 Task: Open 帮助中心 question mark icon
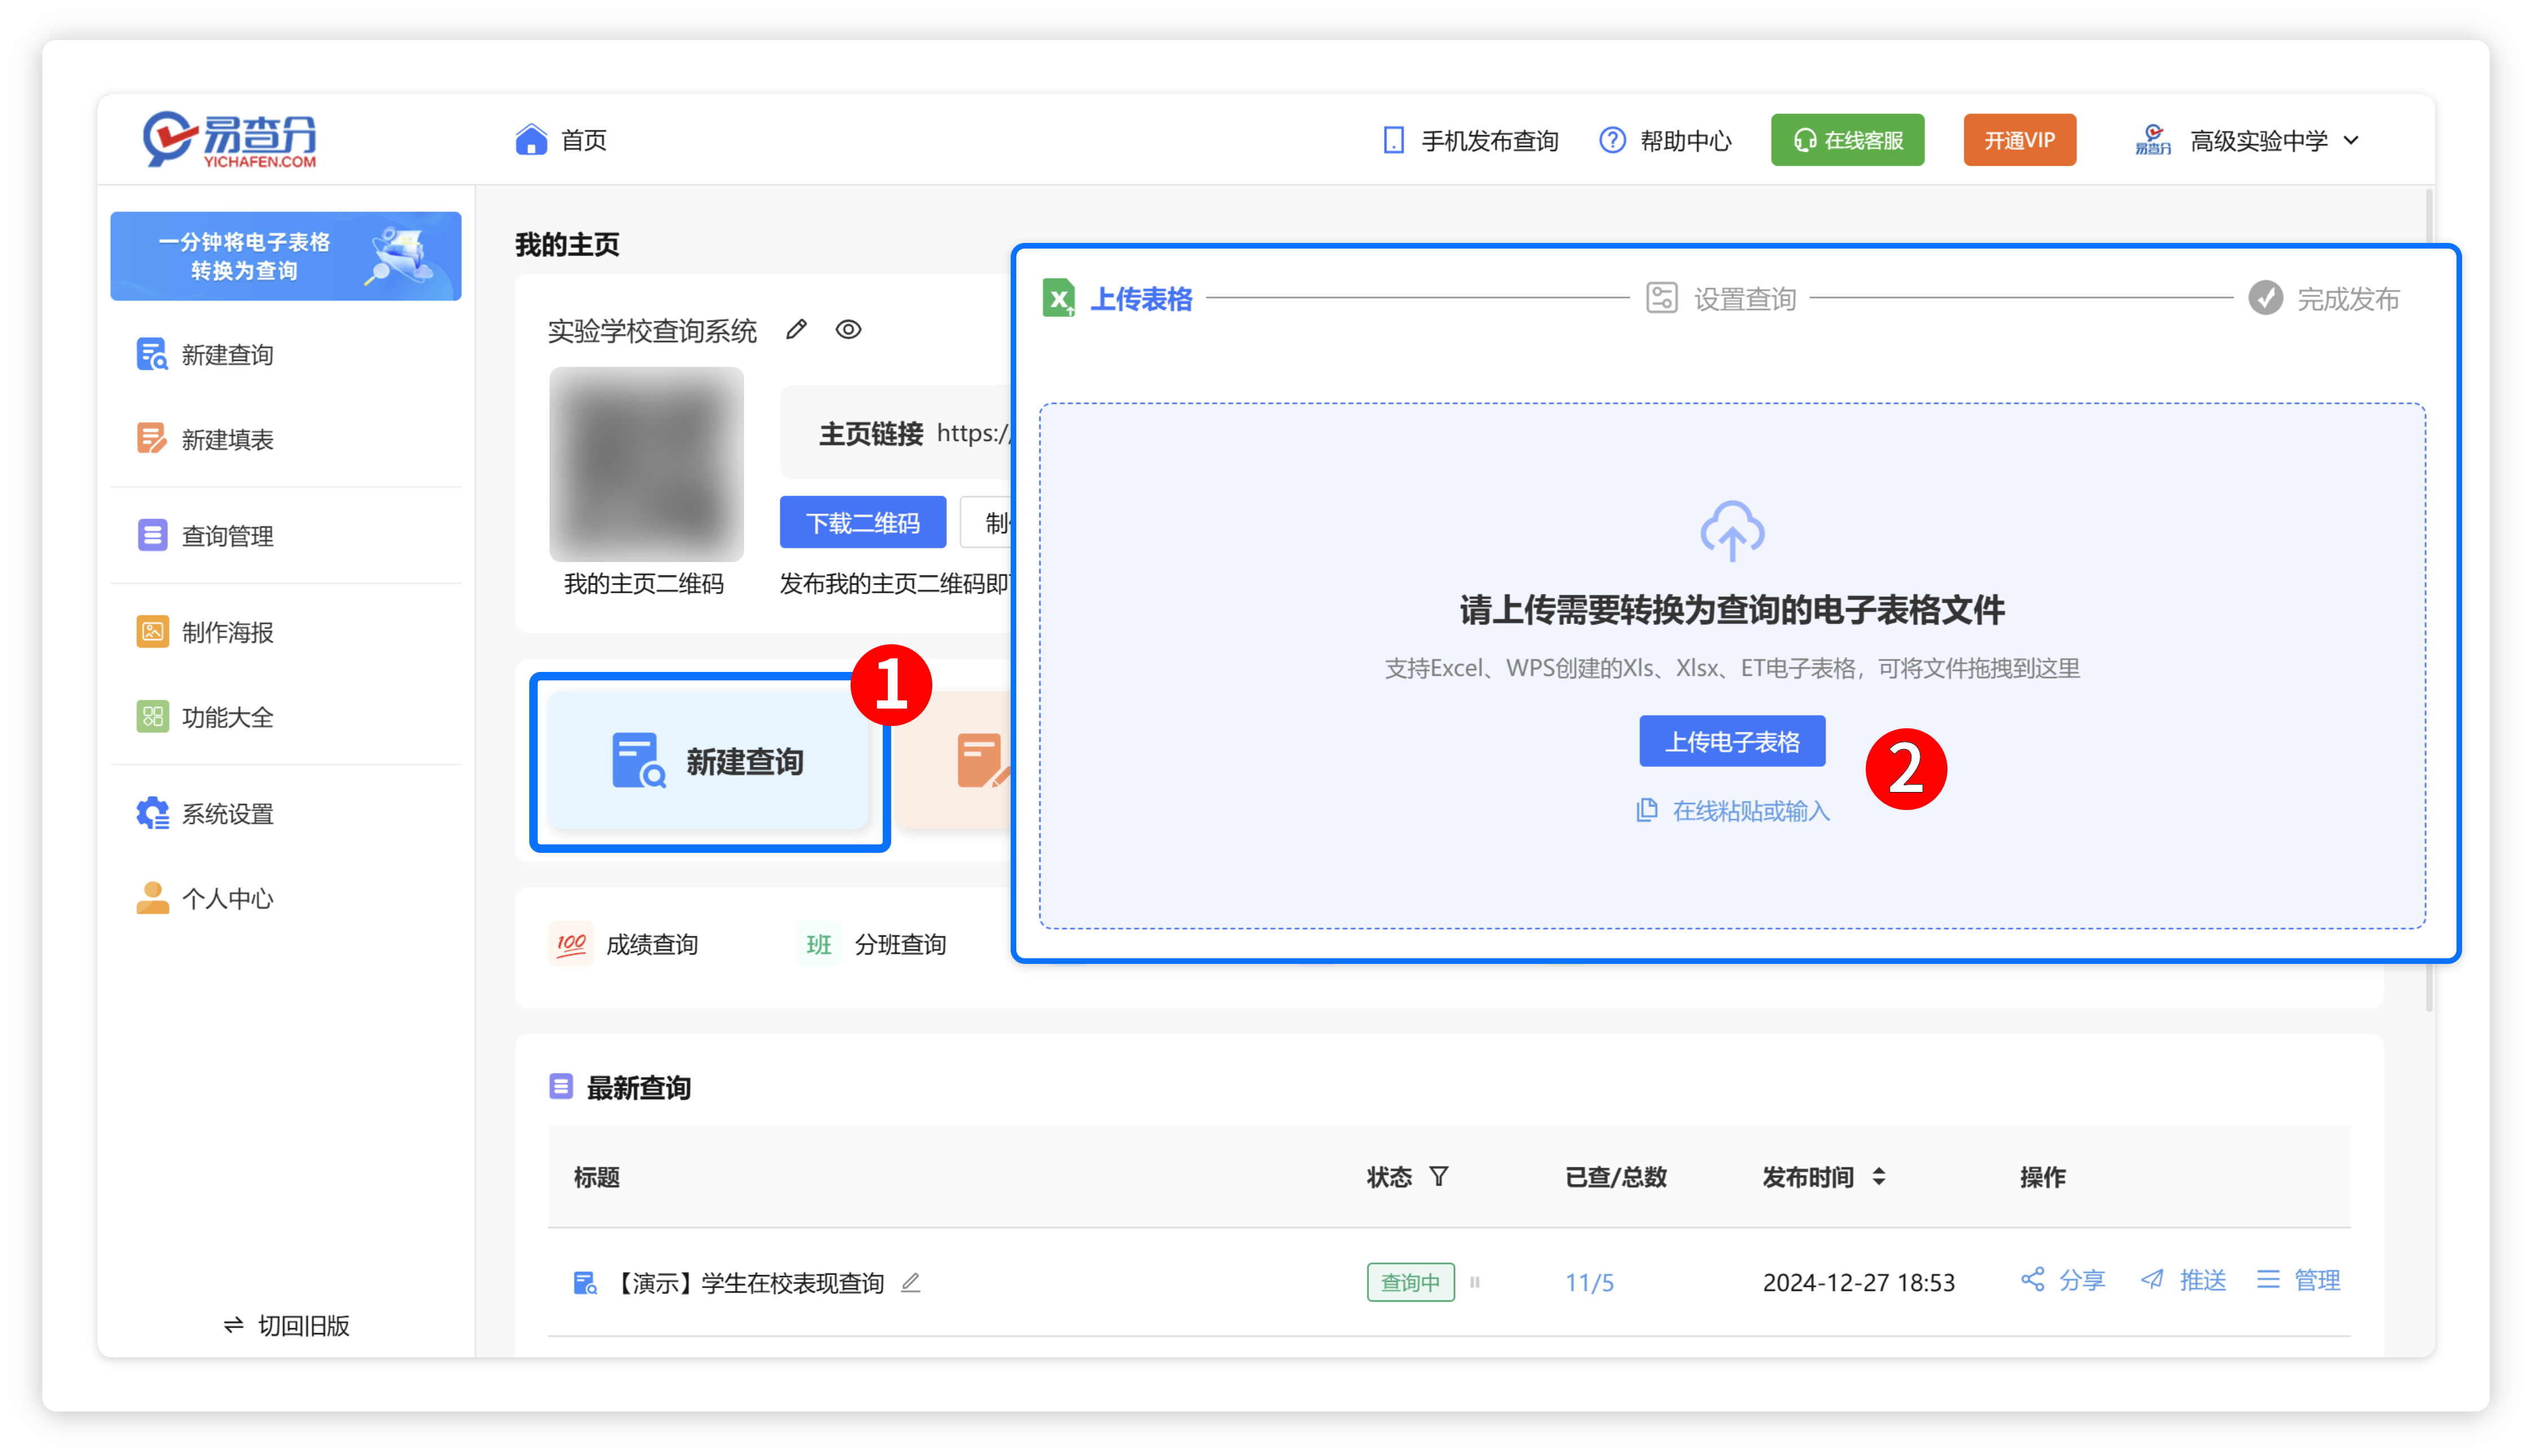click(x=1612, y=140)
